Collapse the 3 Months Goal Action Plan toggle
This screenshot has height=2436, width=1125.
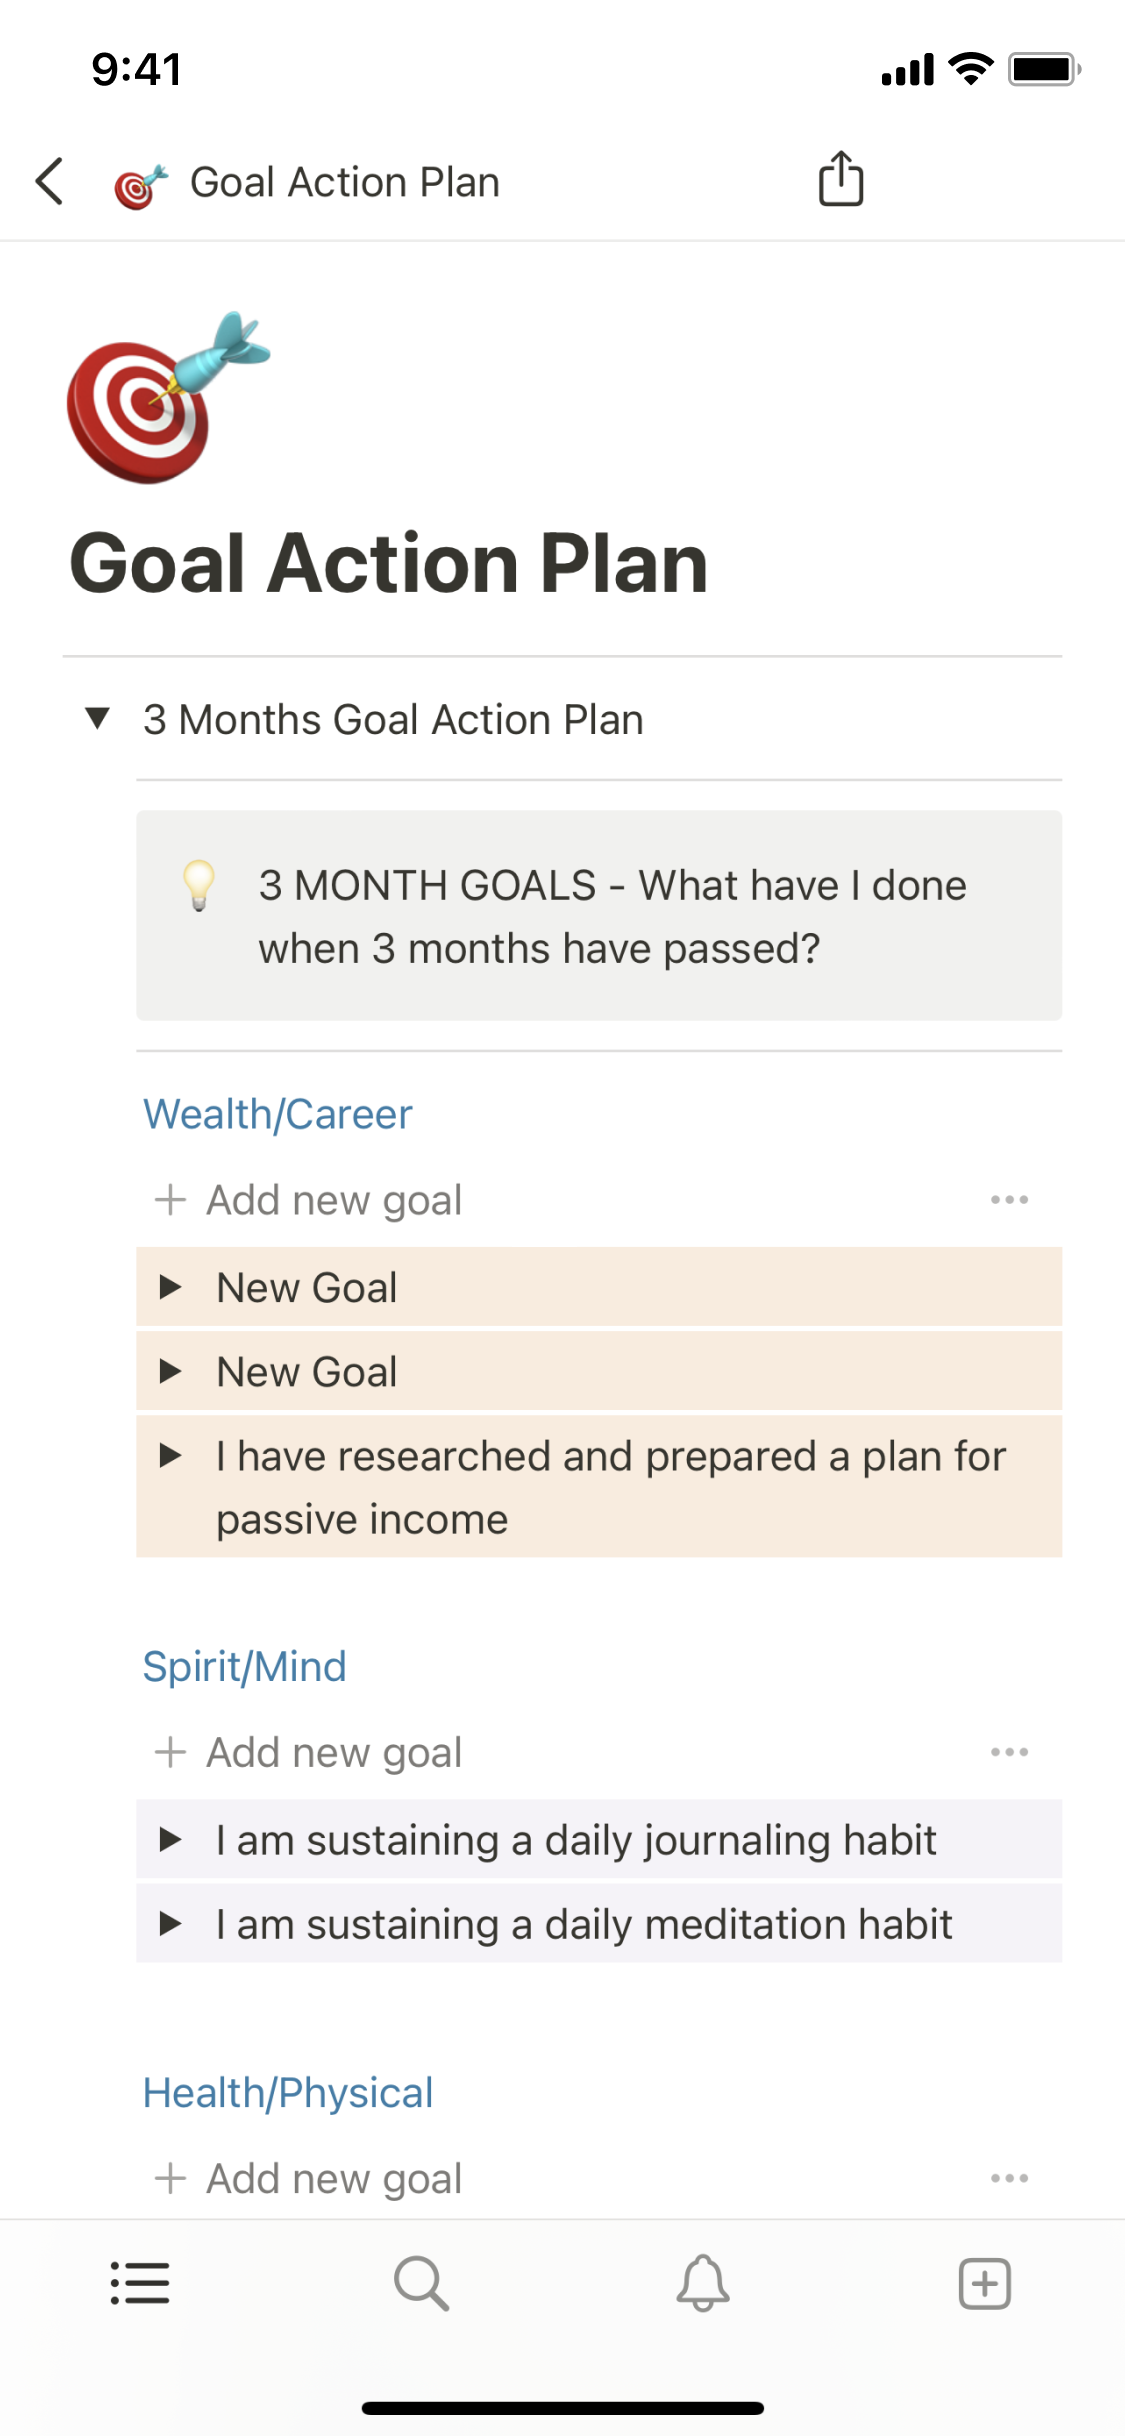click(x=97, y=719)
